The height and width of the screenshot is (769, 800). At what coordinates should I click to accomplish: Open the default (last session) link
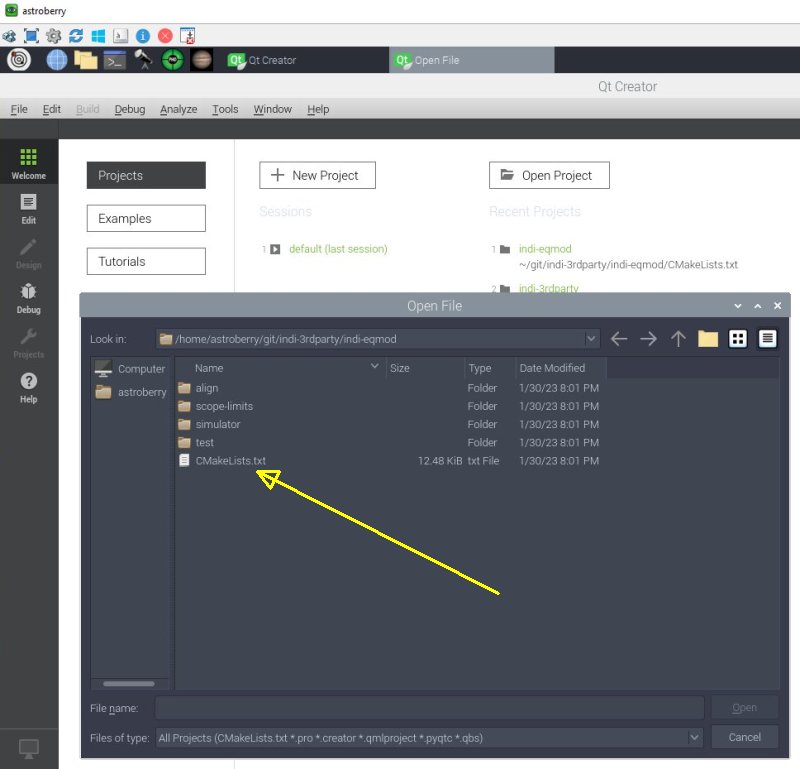pyautogui.click(x=338, y=249)
